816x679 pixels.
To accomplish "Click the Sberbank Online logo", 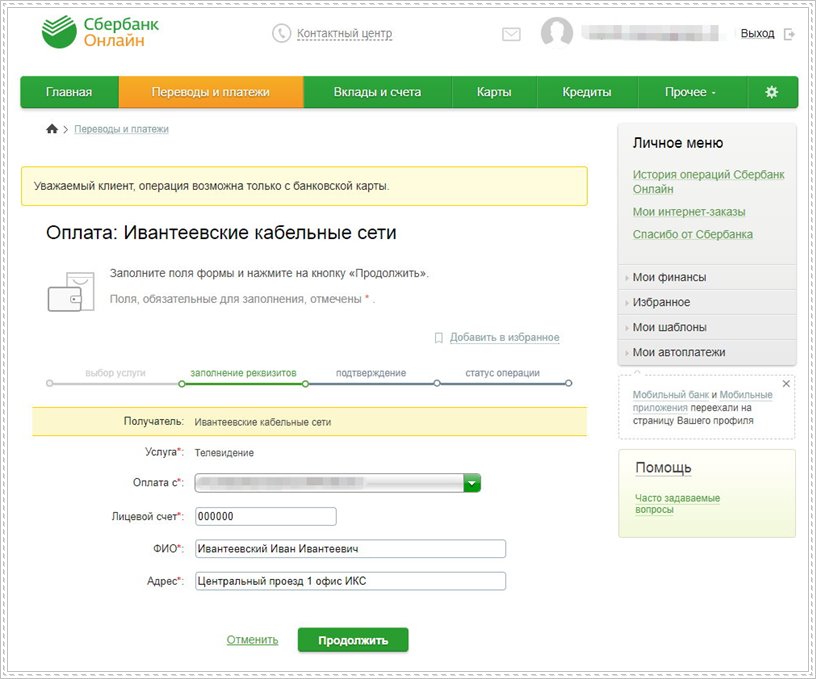I will tap(100, 32).
